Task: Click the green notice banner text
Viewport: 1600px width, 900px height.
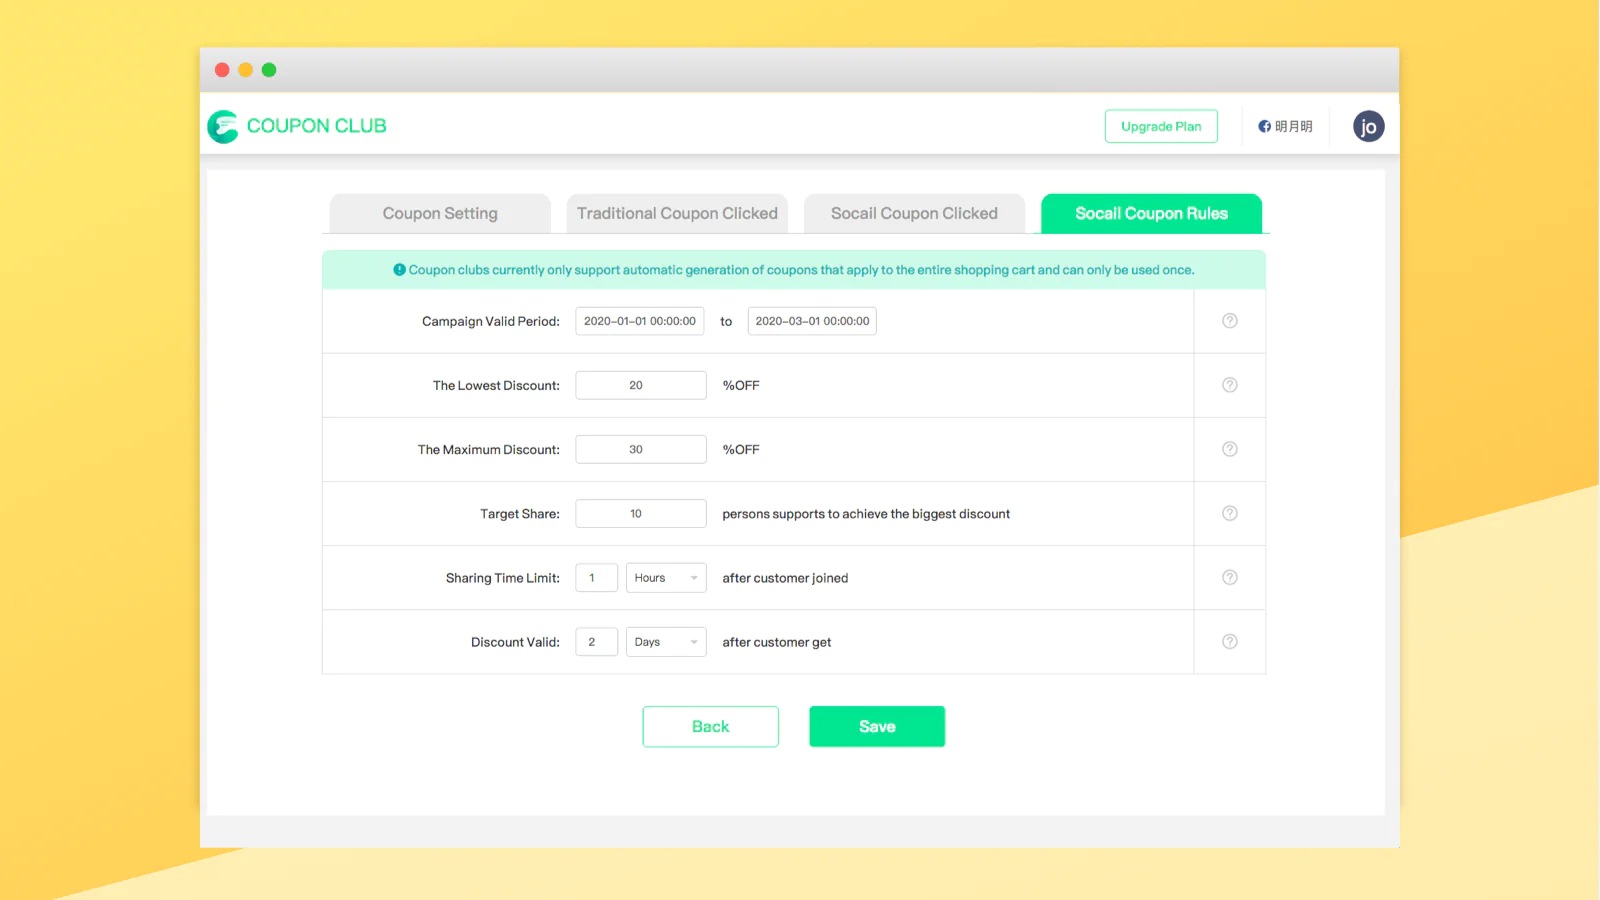Action: pyautogui.click(x=801, y=270)
